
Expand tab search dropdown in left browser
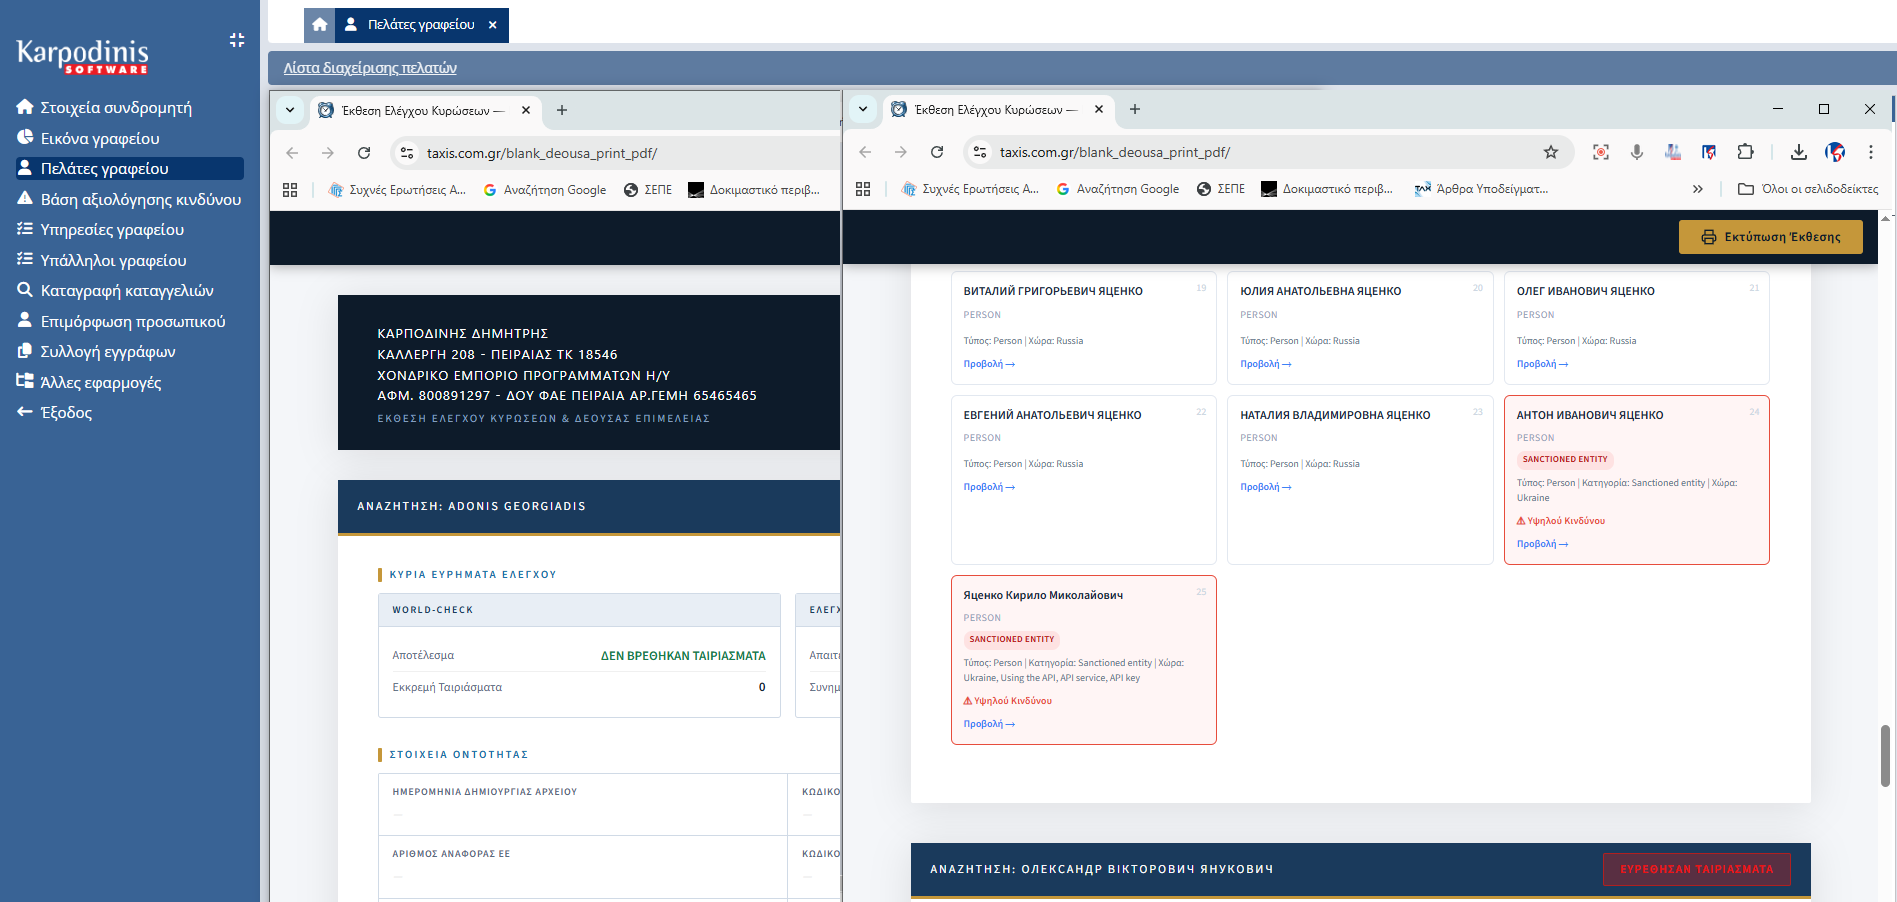coord(290,110)
